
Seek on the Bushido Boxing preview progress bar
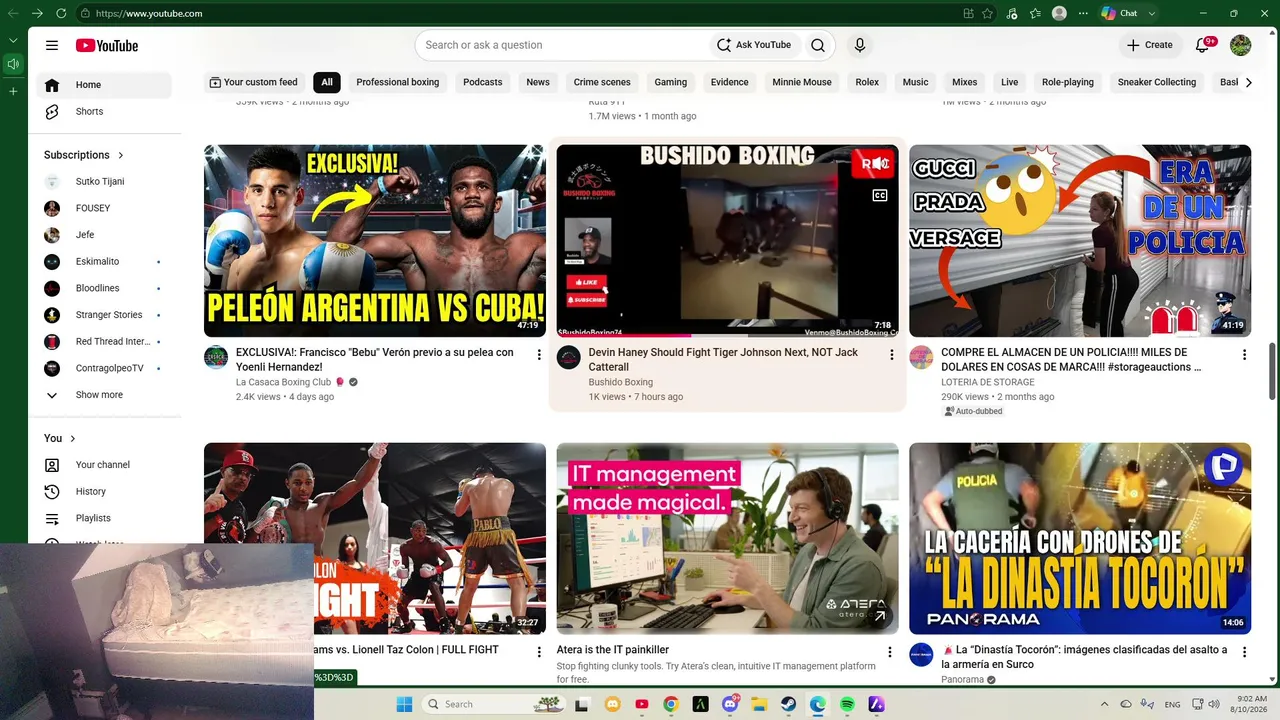728,335
